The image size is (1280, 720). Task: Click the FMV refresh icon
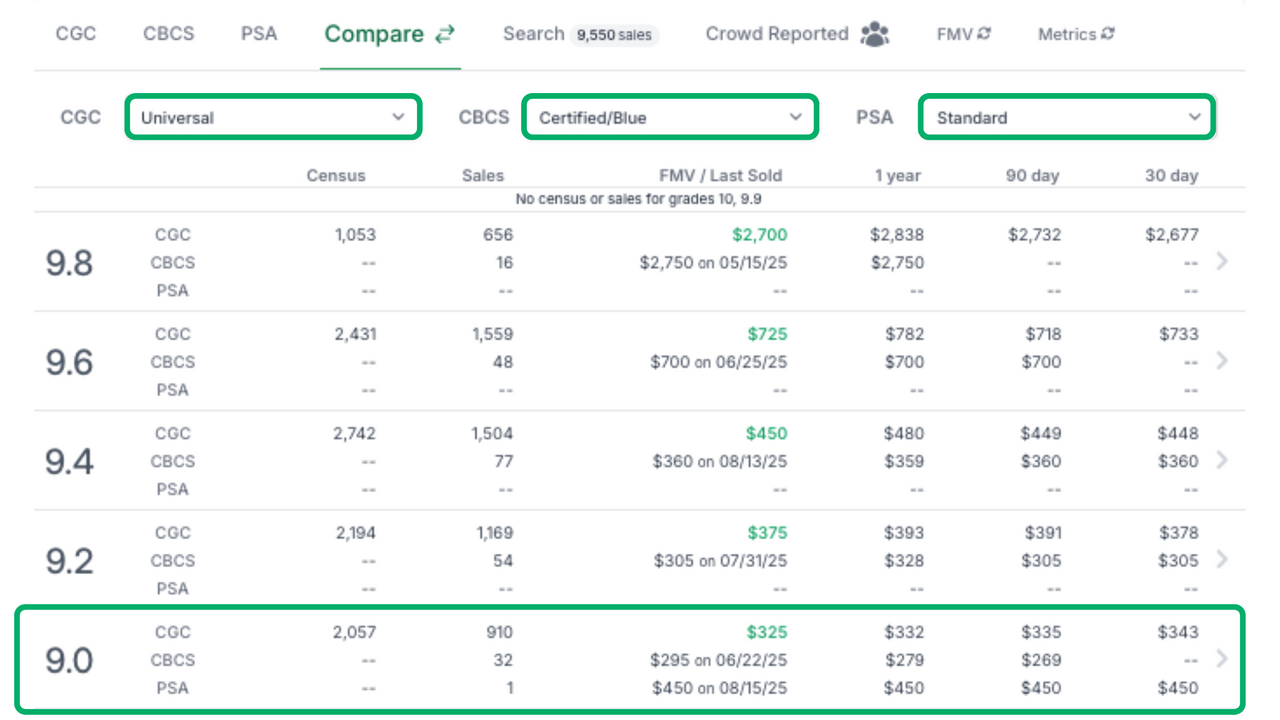coord(984,33)
